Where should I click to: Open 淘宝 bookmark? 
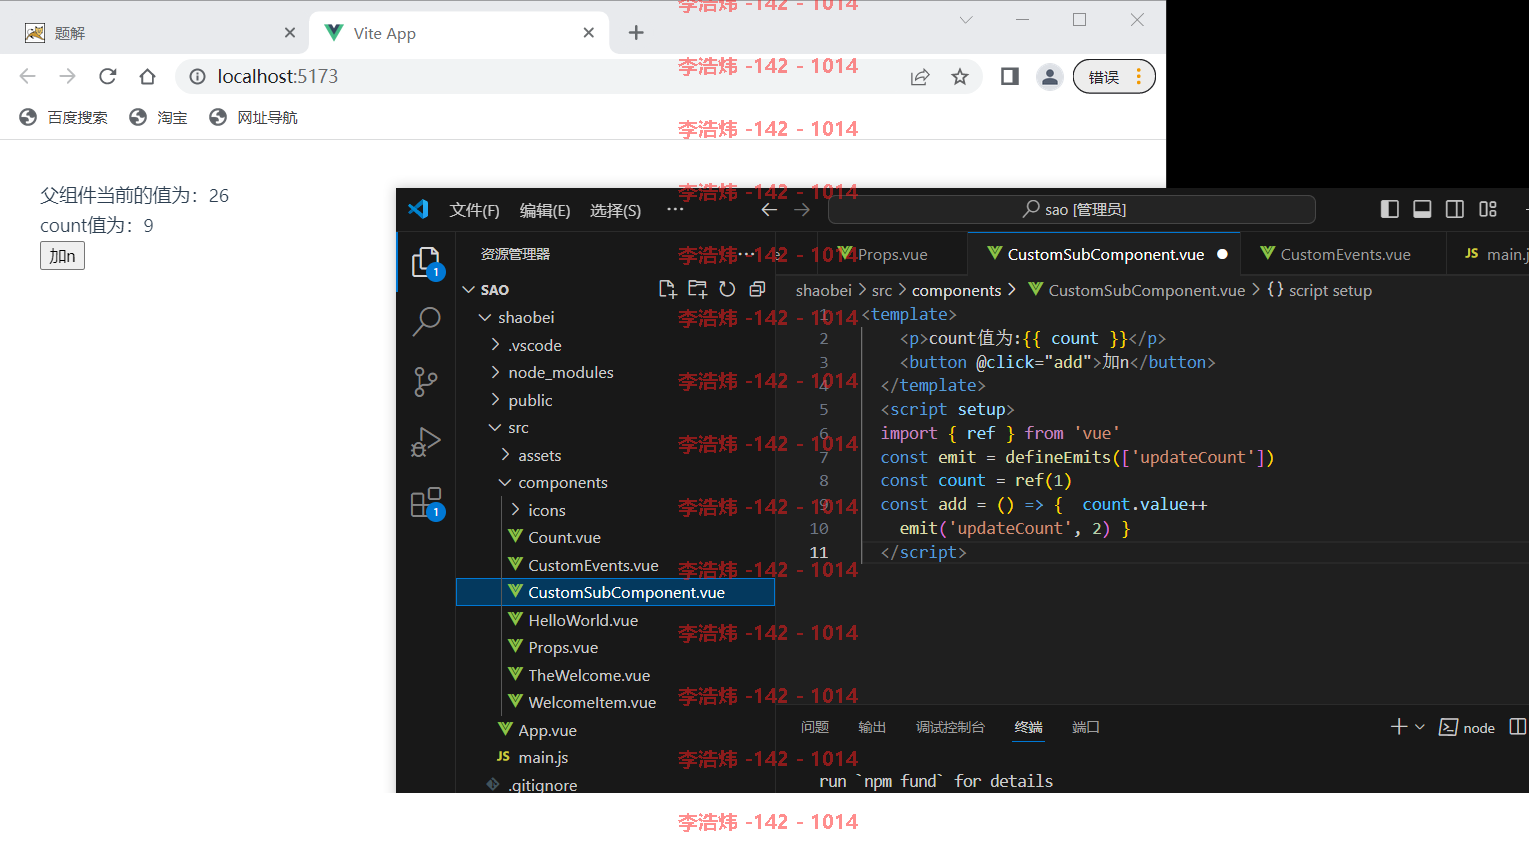coord(159,117)
